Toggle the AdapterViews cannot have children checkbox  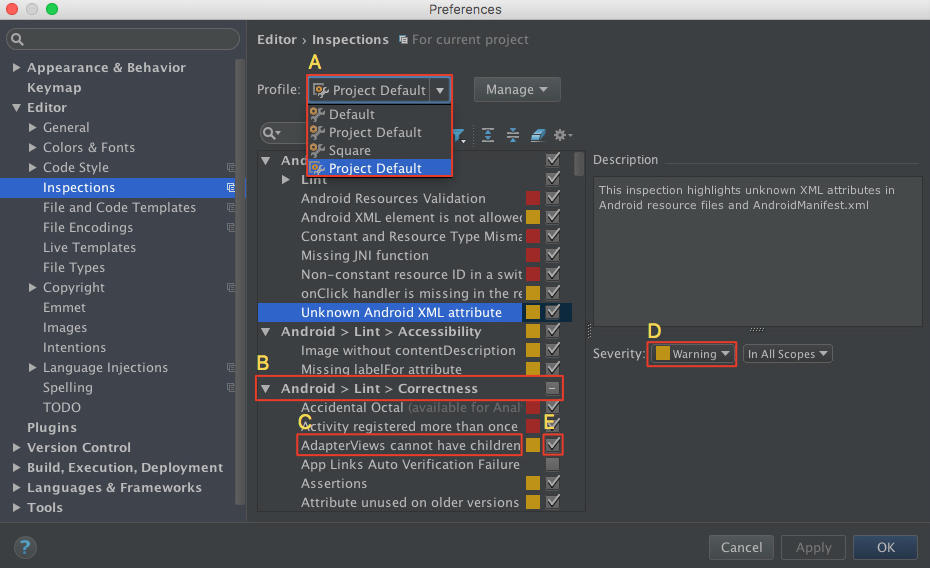[553, 445]
